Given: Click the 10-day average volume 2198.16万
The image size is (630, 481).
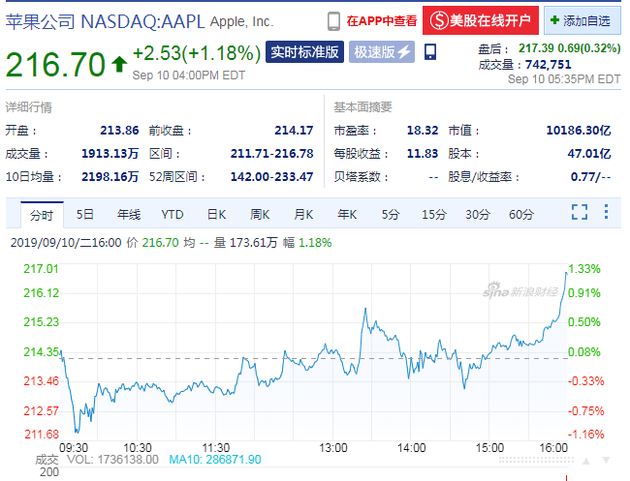Looking at the screenshot, I should [x=110, y=176].
